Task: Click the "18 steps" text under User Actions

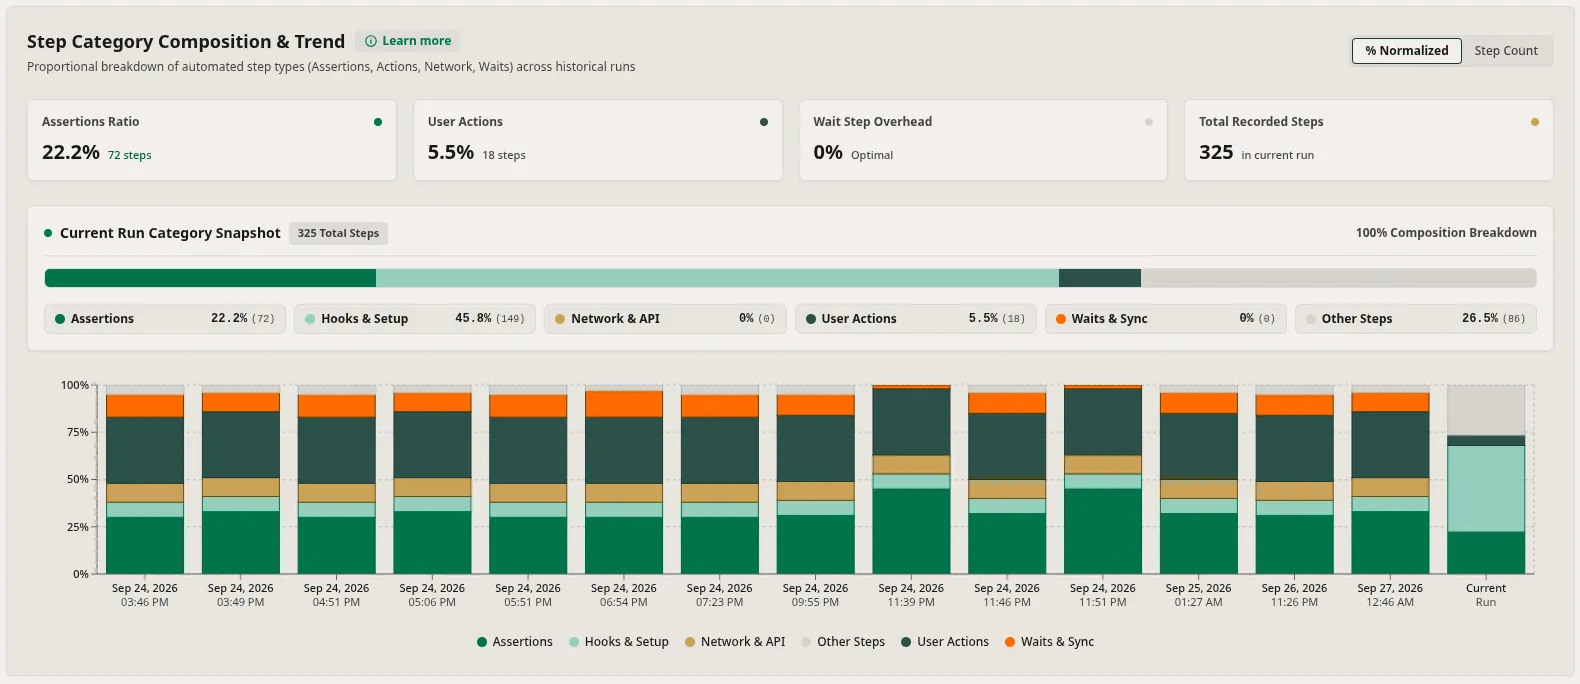Action: click(504, 155)
